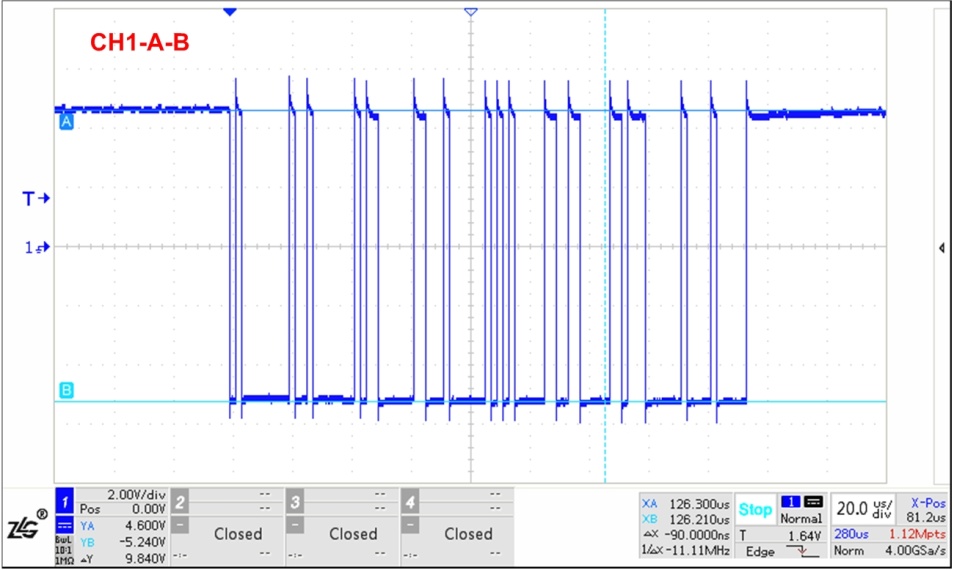Click the black trigger coupling icon beside source 1
This screenshot has width=954, height=570.
pyautogui.click(x=814, y=501)
